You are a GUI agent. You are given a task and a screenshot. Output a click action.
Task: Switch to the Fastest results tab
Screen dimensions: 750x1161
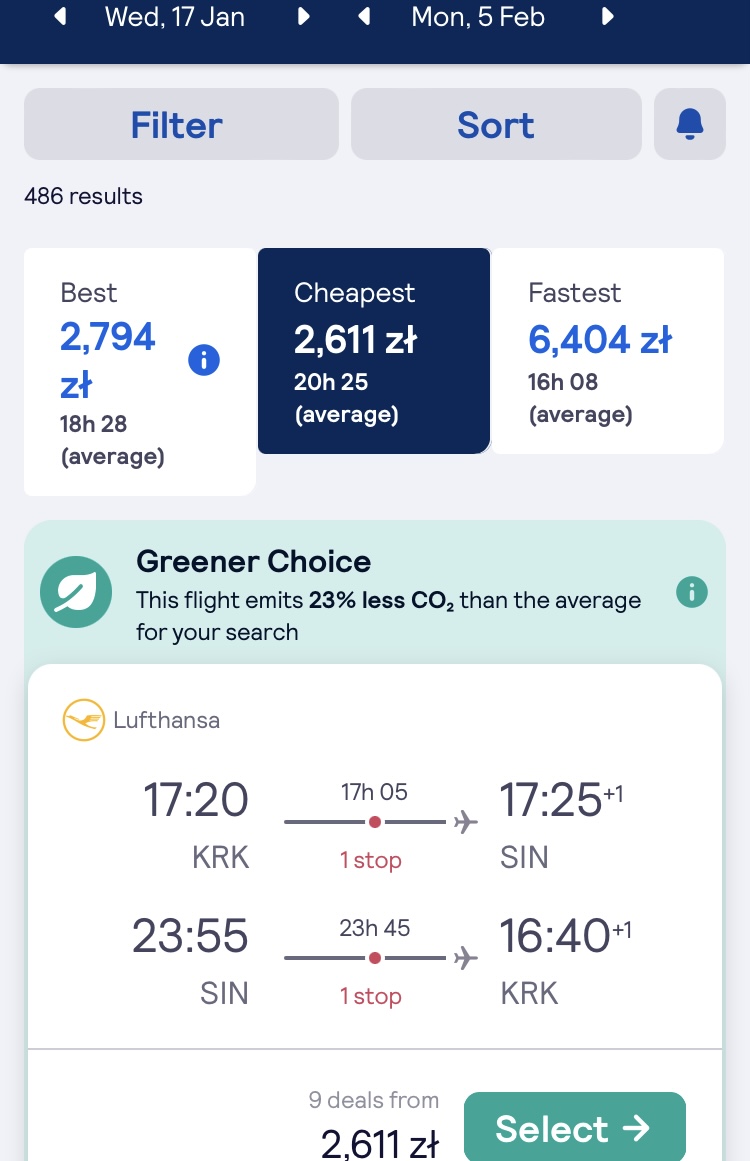tap(608, 351)
